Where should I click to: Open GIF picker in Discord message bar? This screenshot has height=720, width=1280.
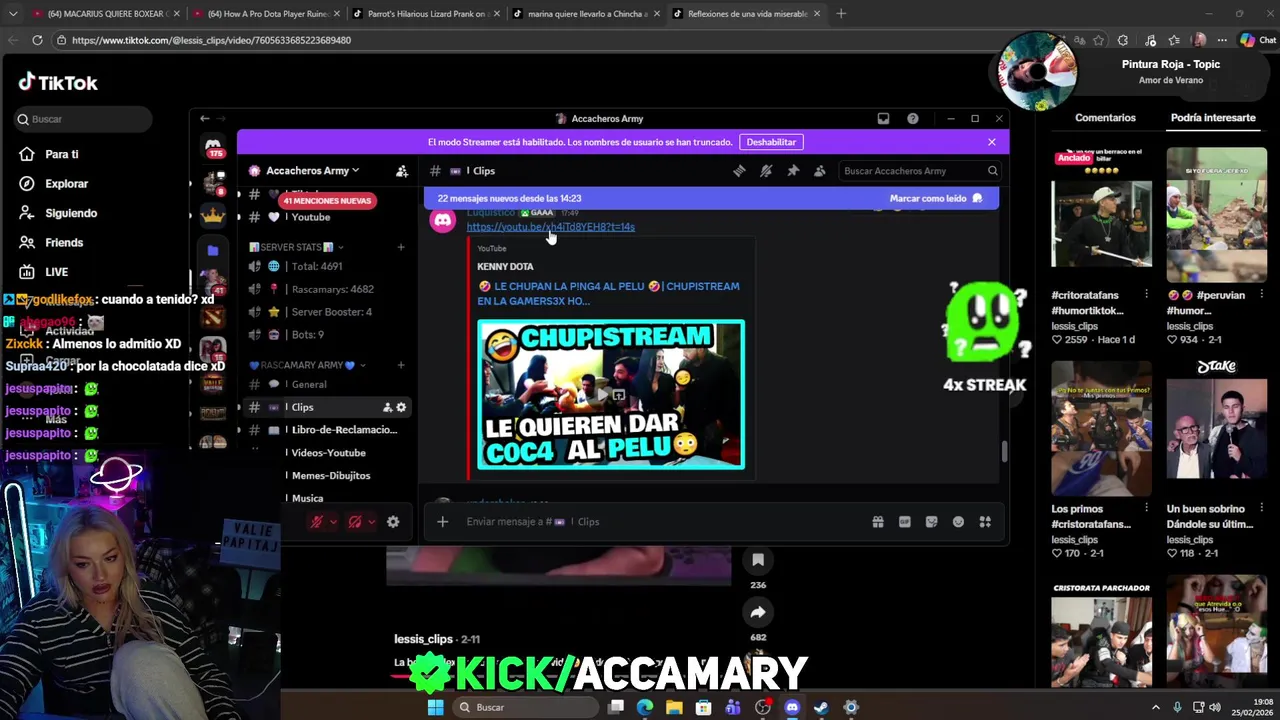(905, 522)
